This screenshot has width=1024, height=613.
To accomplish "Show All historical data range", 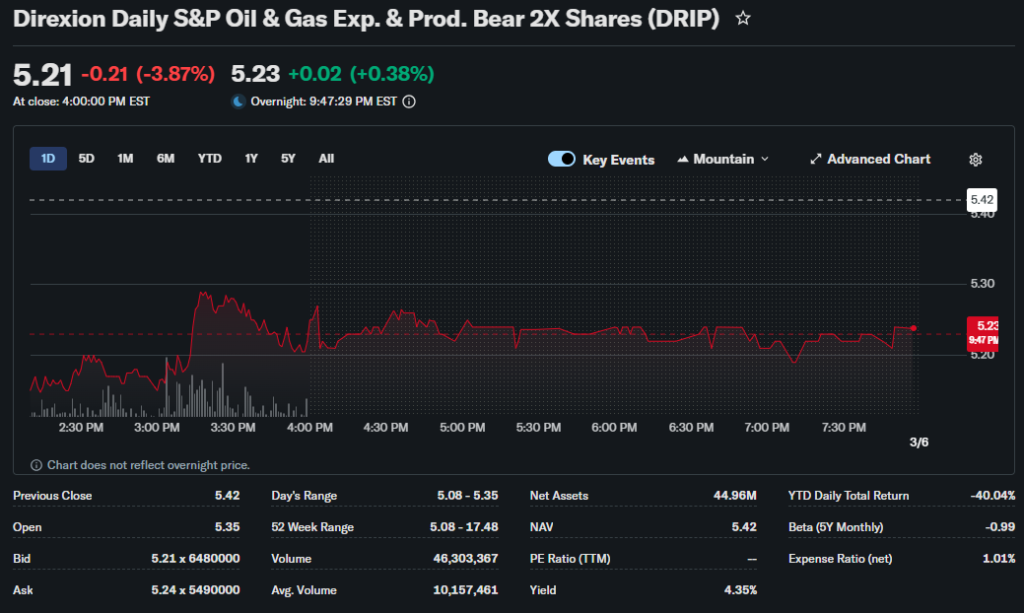I will pos(326,158).
